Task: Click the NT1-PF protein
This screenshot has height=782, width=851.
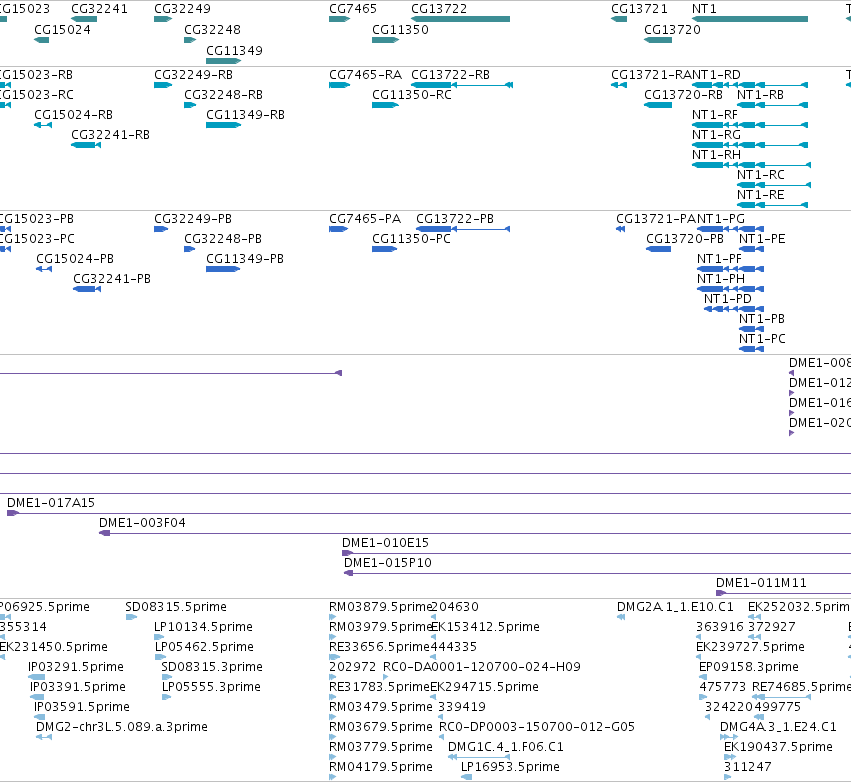Action: [x=731, y=270]
